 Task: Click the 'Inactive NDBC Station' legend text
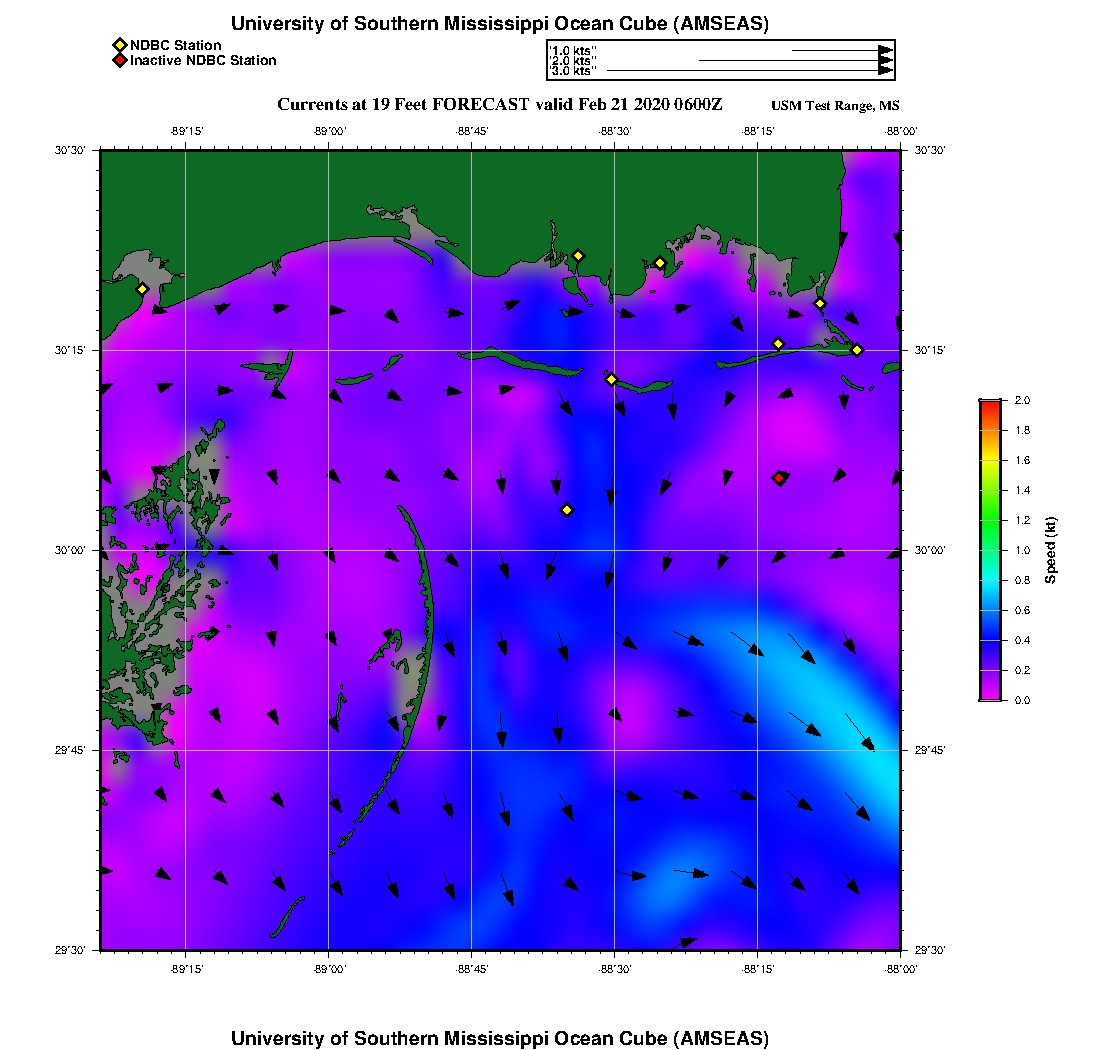[203, 61]
